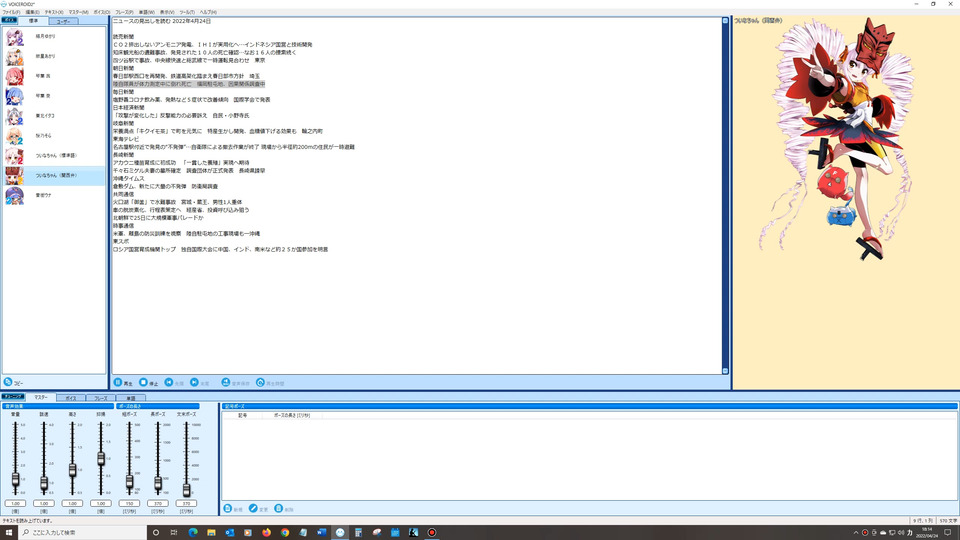Open Firefox from the taskbar
The width and height of the screenshot is (960, 540).
click(266, 533)
